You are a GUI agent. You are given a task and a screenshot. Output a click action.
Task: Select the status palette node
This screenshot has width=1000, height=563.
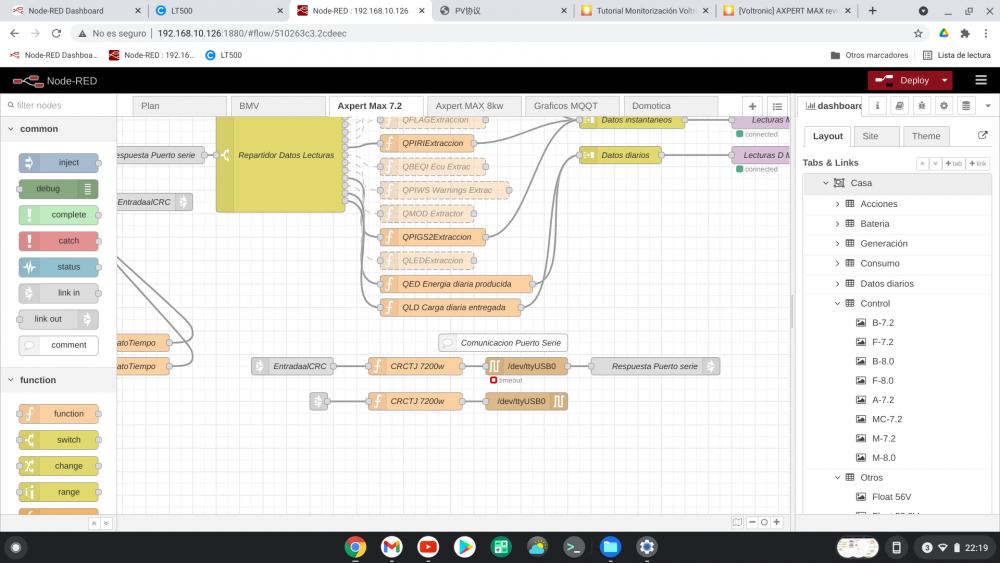(59, 267)
